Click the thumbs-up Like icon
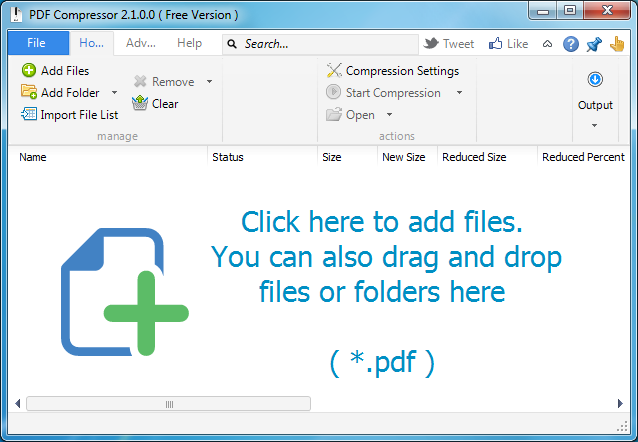 pyautogui.click(x=496, y=43)
